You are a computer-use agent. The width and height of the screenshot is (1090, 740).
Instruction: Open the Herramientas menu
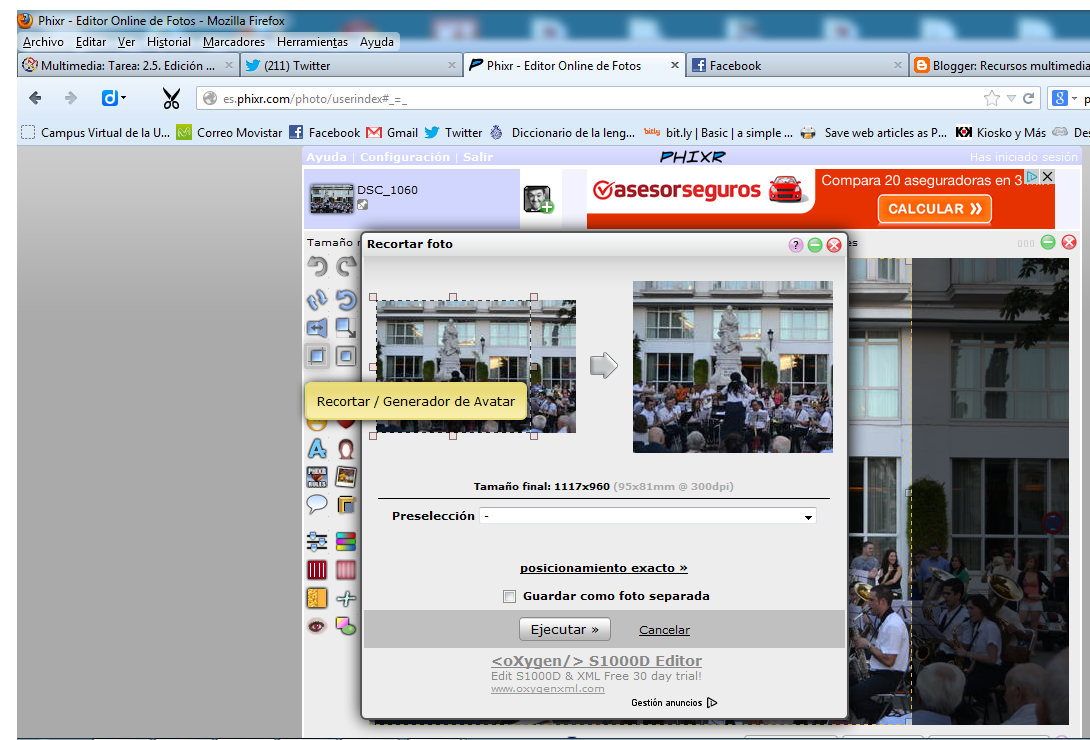(x=312, y=42)
